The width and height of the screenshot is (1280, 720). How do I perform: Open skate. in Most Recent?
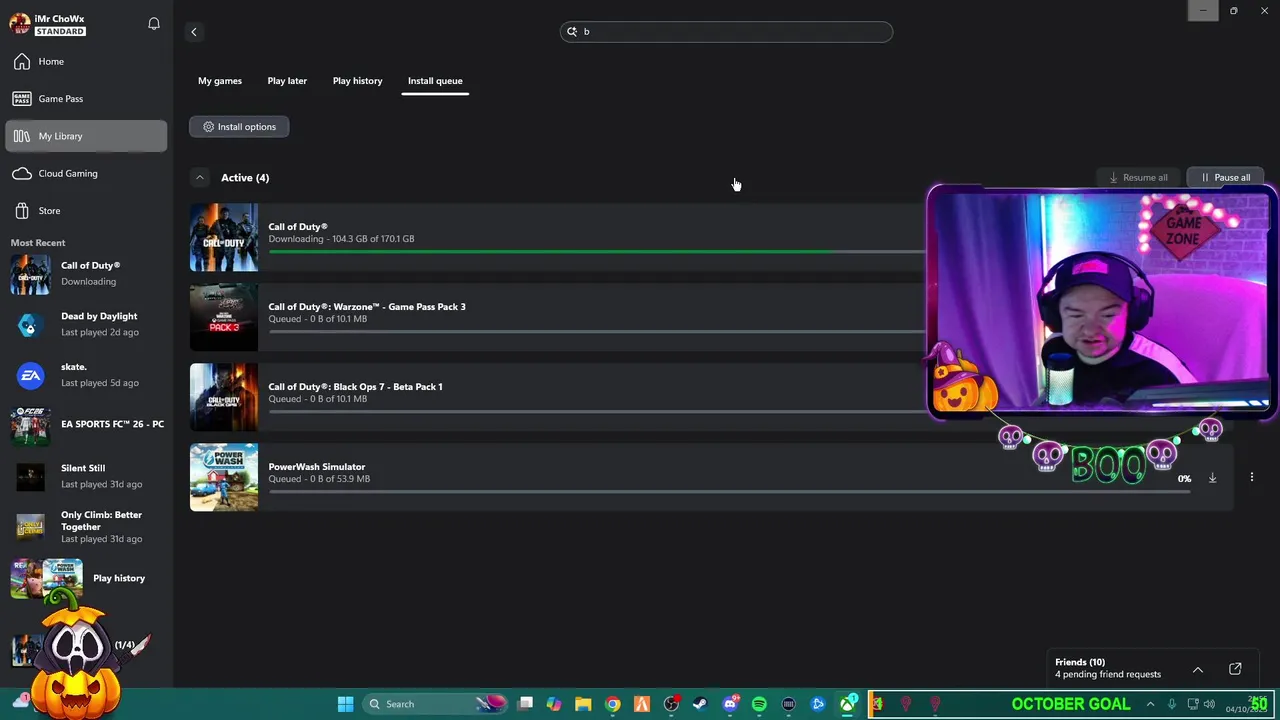pyautogui.click(x=86, y=375)
